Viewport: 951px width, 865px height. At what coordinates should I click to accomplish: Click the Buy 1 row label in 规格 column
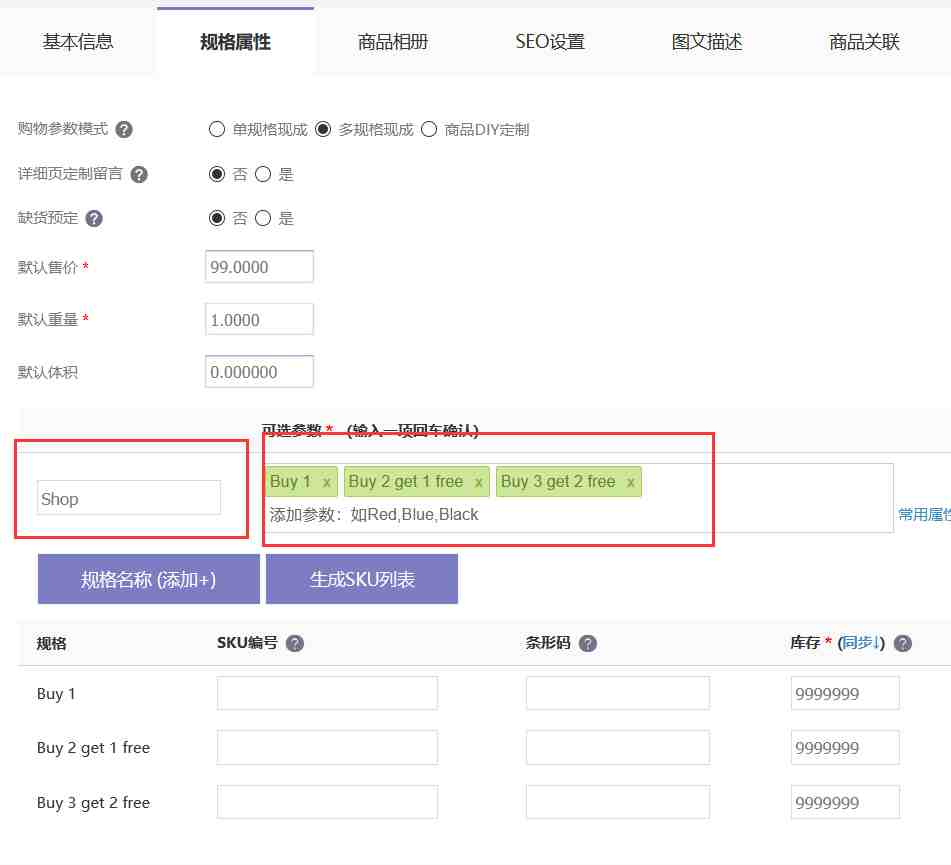tap(56, 694)
